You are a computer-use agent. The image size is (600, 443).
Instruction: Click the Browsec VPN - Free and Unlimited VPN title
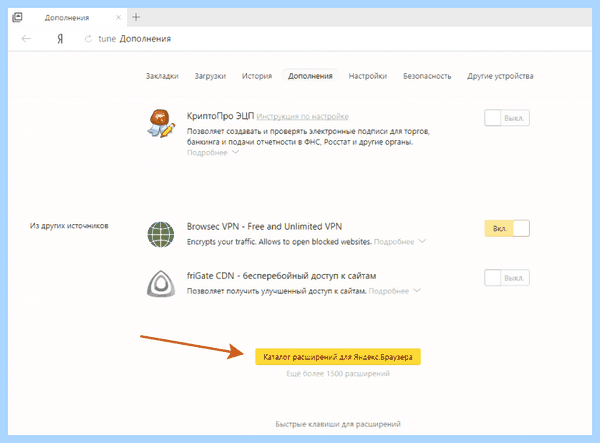(264, 226)
